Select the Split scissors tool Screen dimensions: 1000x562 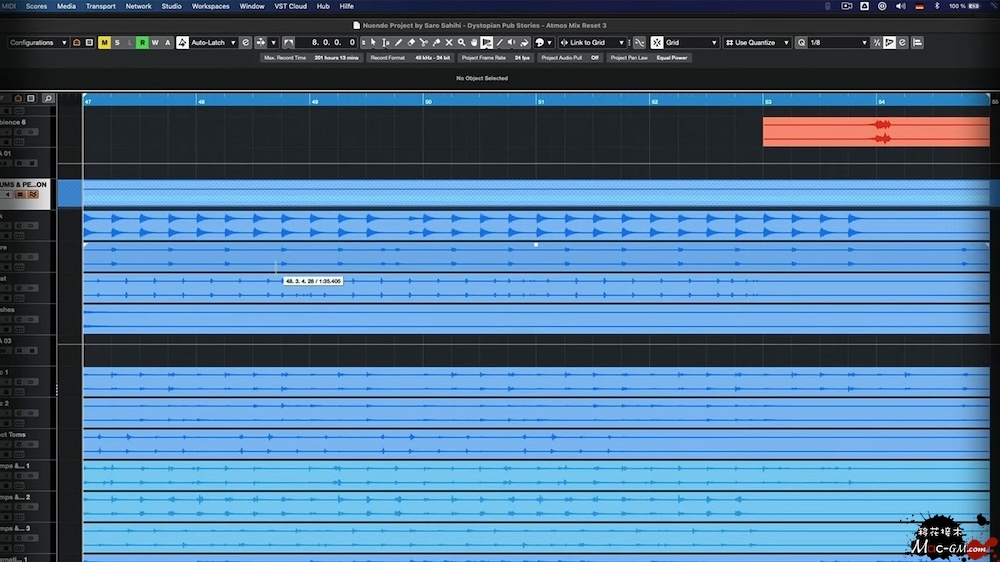424,43
